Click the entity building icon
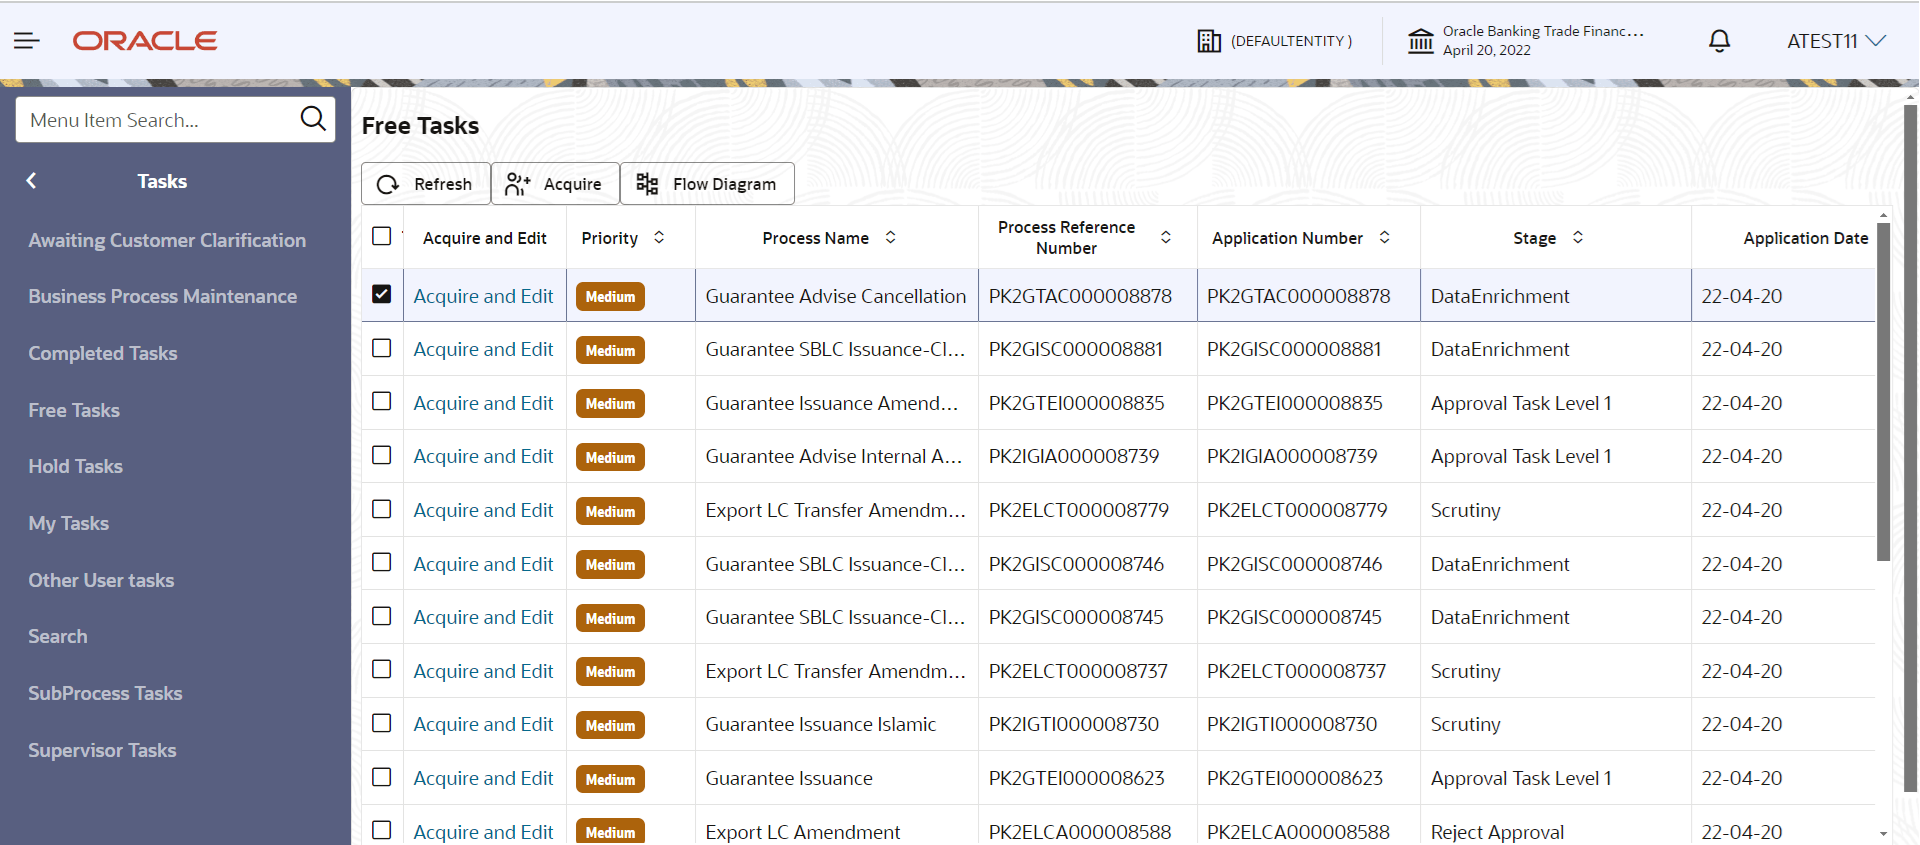Image resolution: width=1920 pixels, height=845 pixels. coord(1209,41)
